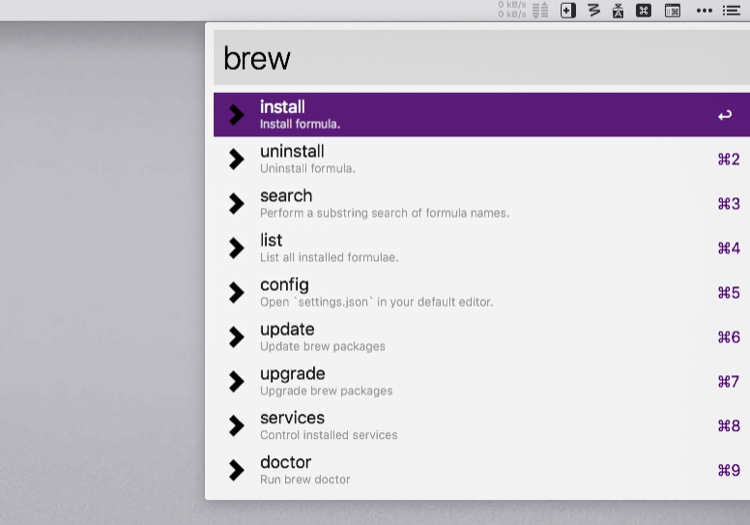Click 'Perform a substring search of formula names.'

point(385,213)
